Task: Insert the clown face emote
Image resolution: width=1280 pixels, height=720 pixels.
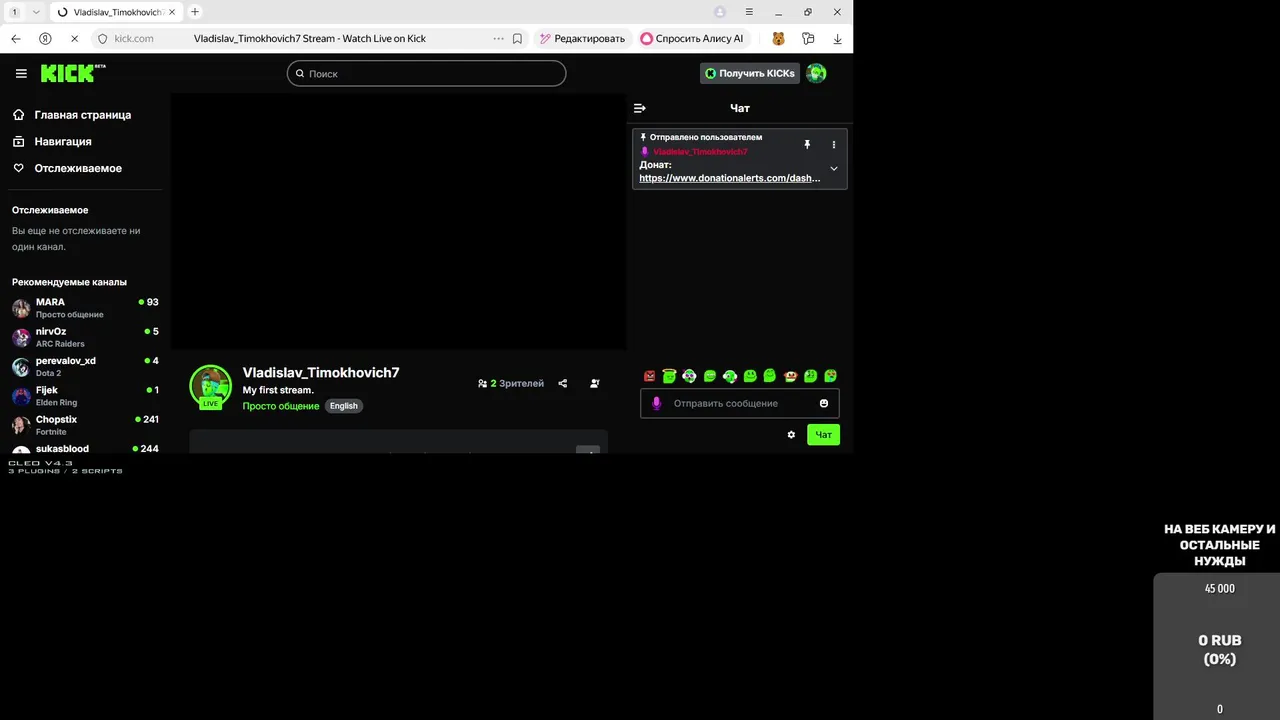Action: [x=690, y=376]
